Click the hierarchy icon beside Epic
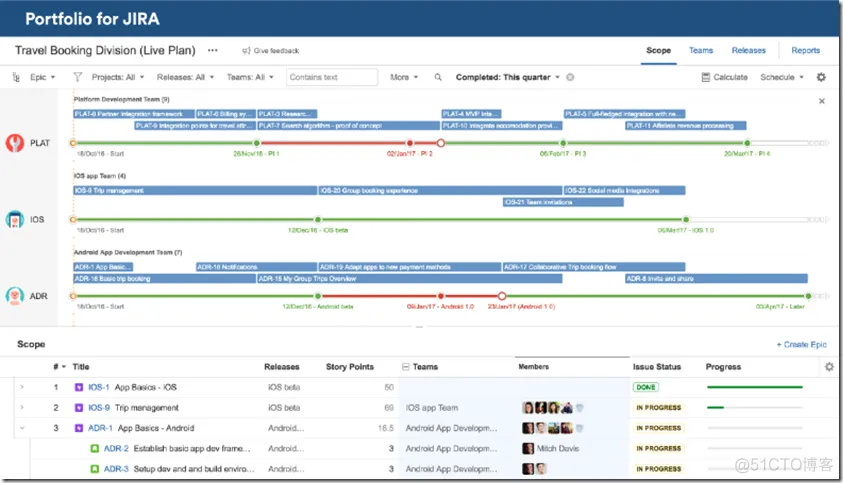Screen dimensions: 843x483 coord(16,77)
